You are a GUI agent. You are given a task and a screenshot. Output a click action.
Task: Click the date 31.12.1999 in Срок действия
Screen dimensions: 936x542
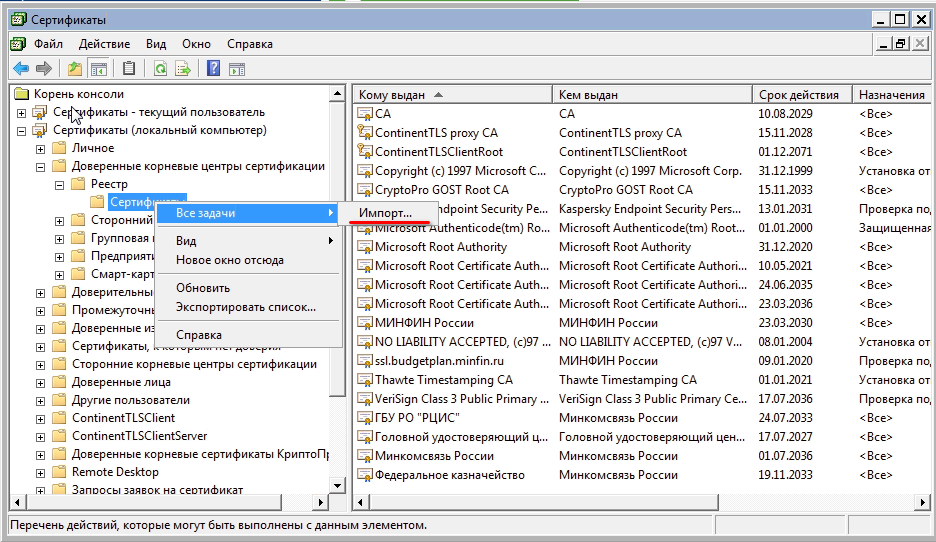(785, 171)
